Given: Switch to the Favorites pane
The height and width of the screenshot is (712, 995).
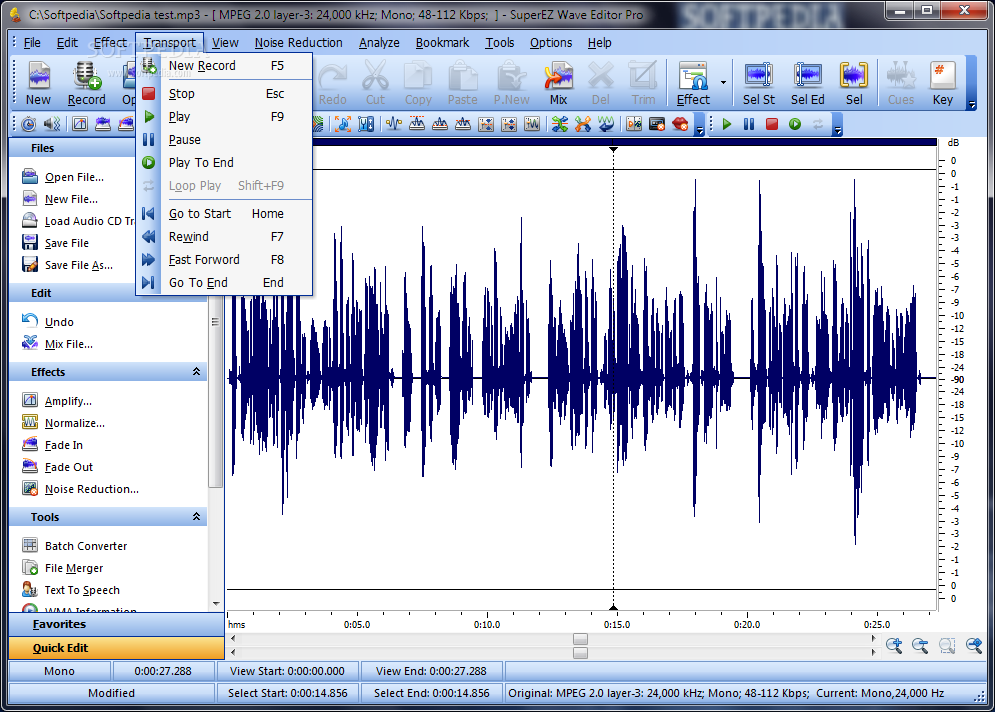Looking at the screenshot, I should coord(117,624).
